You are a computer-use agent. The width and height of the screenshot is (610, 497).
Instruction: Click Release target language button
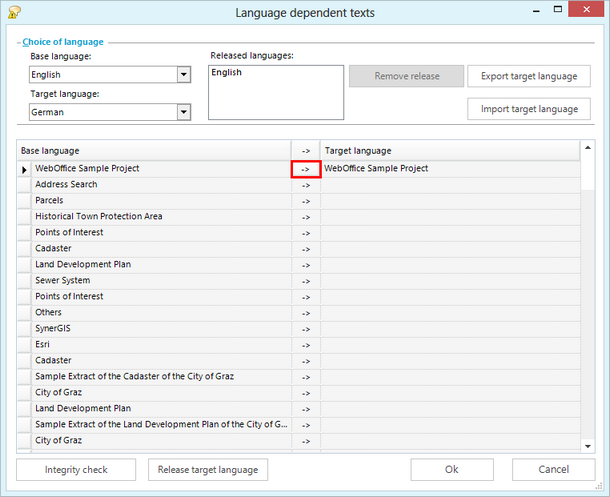point(208,469)
